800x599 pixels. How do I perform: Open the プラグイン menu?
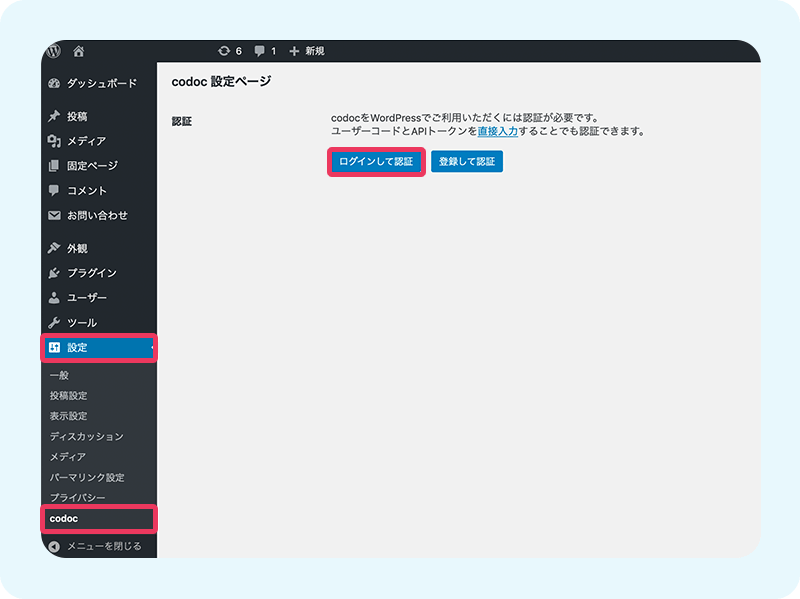tap(92, 273)
